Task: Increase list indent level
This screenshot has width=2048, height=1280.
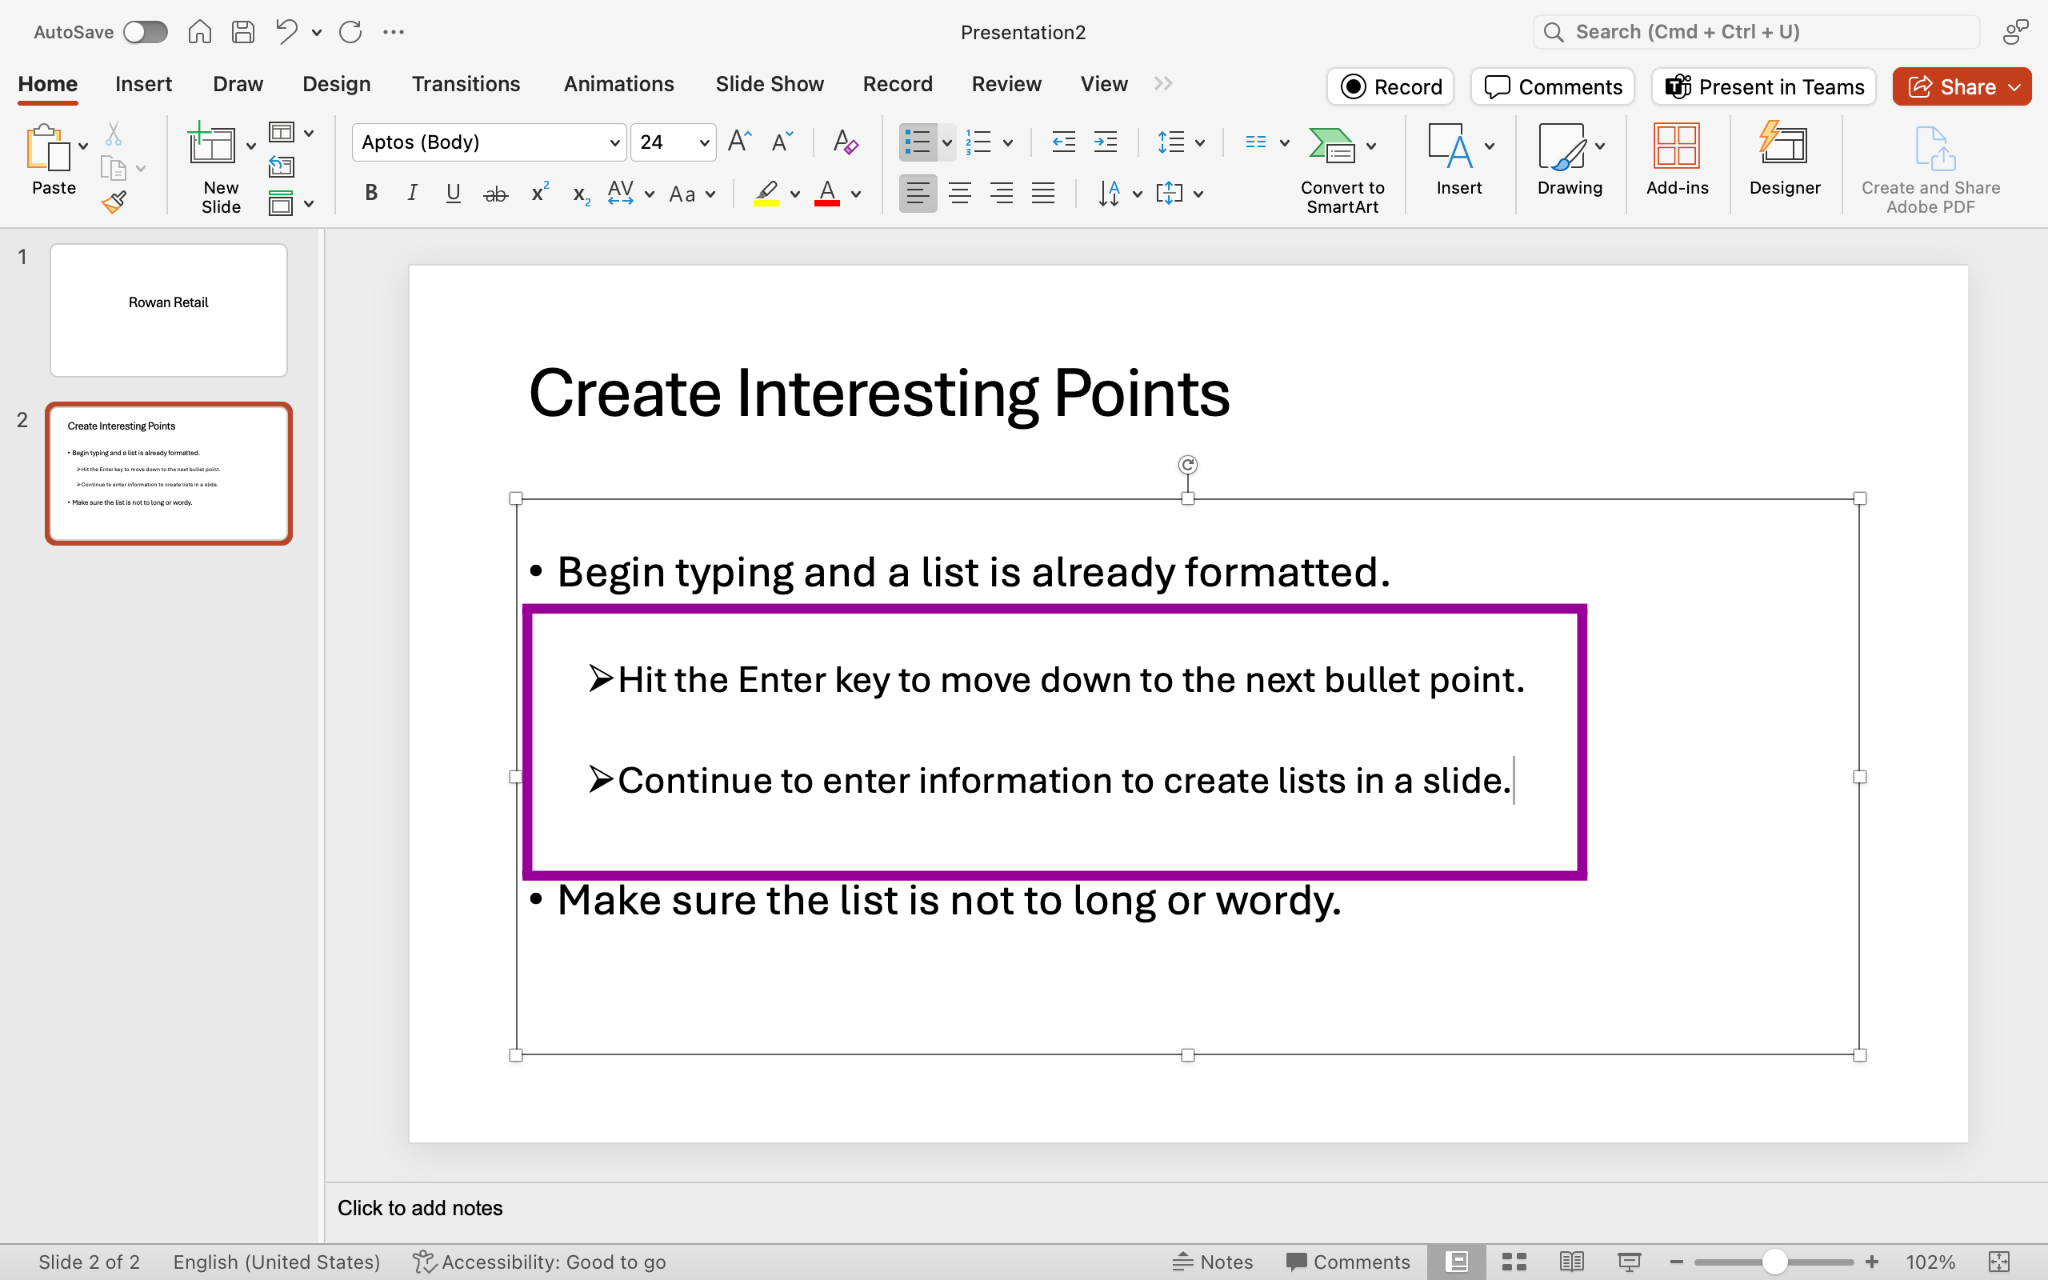Action: [1105, 142]
